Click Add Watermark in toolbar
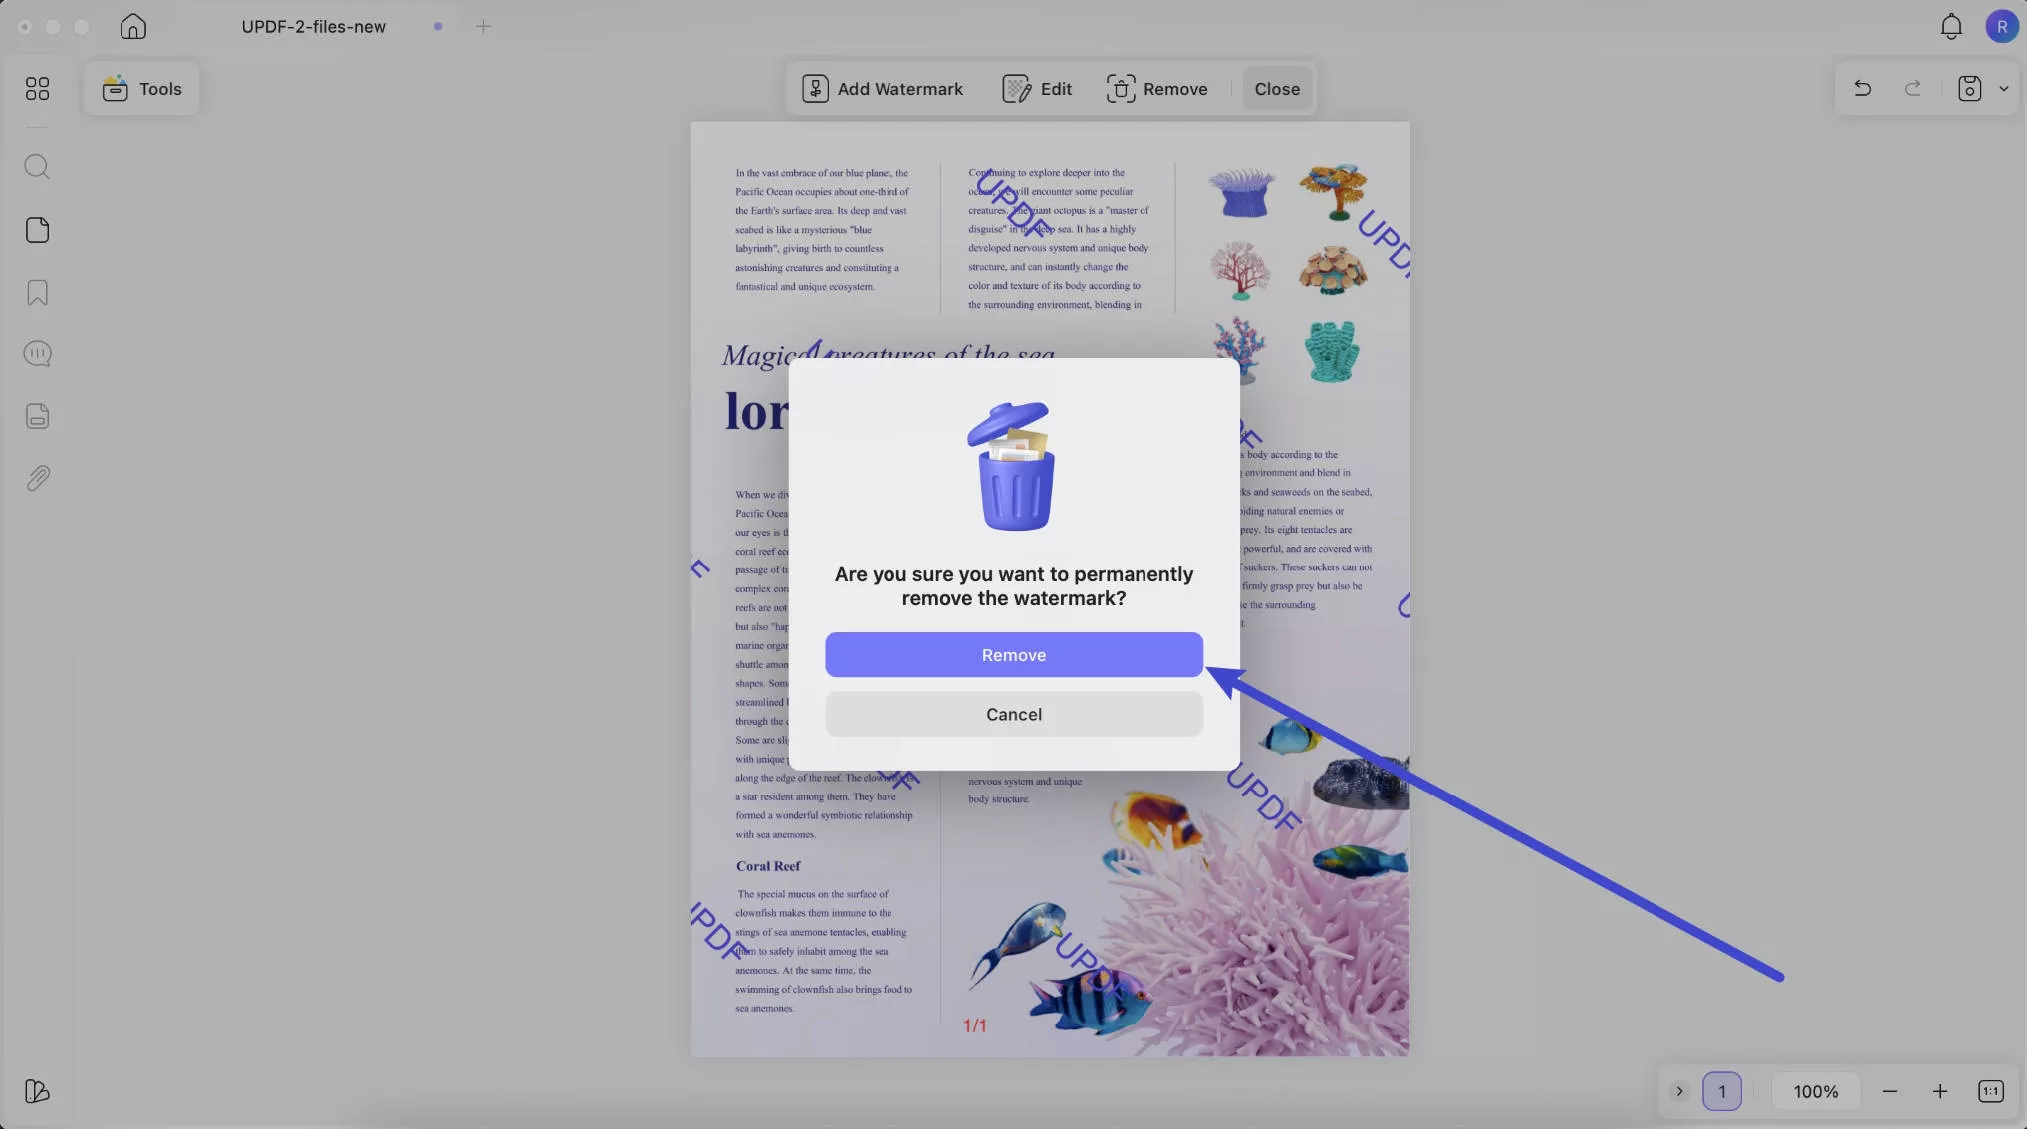The width and height of the screenshot is (2027, 1129). pos(882,89)
